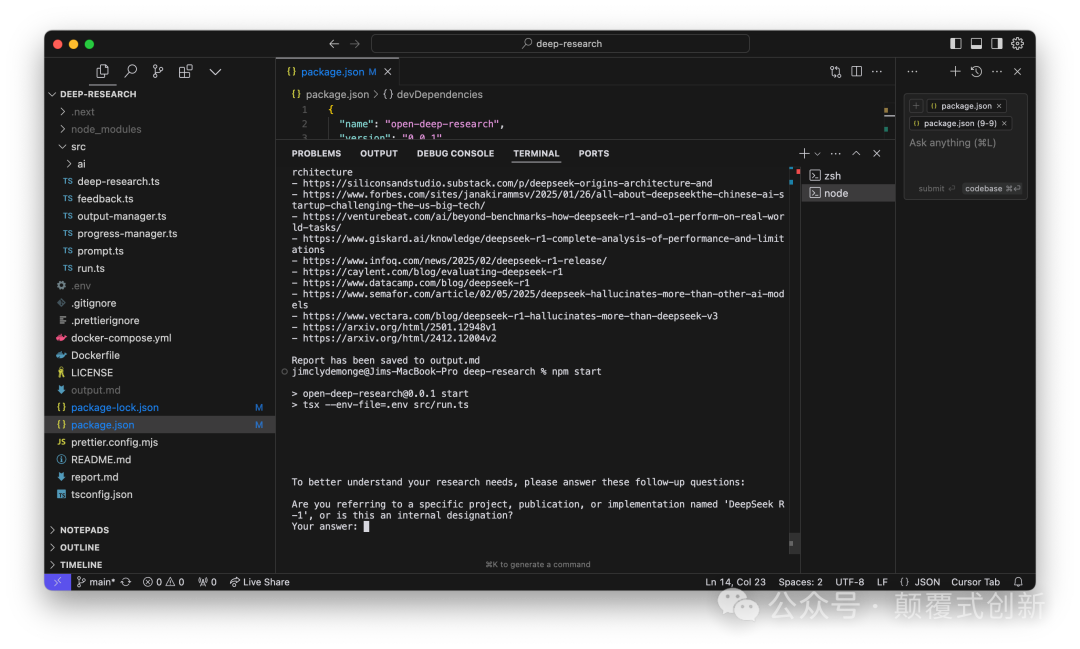Open the settings gear in title bar
Viewport: 1080px width, 649px height.
point(1017,43)
